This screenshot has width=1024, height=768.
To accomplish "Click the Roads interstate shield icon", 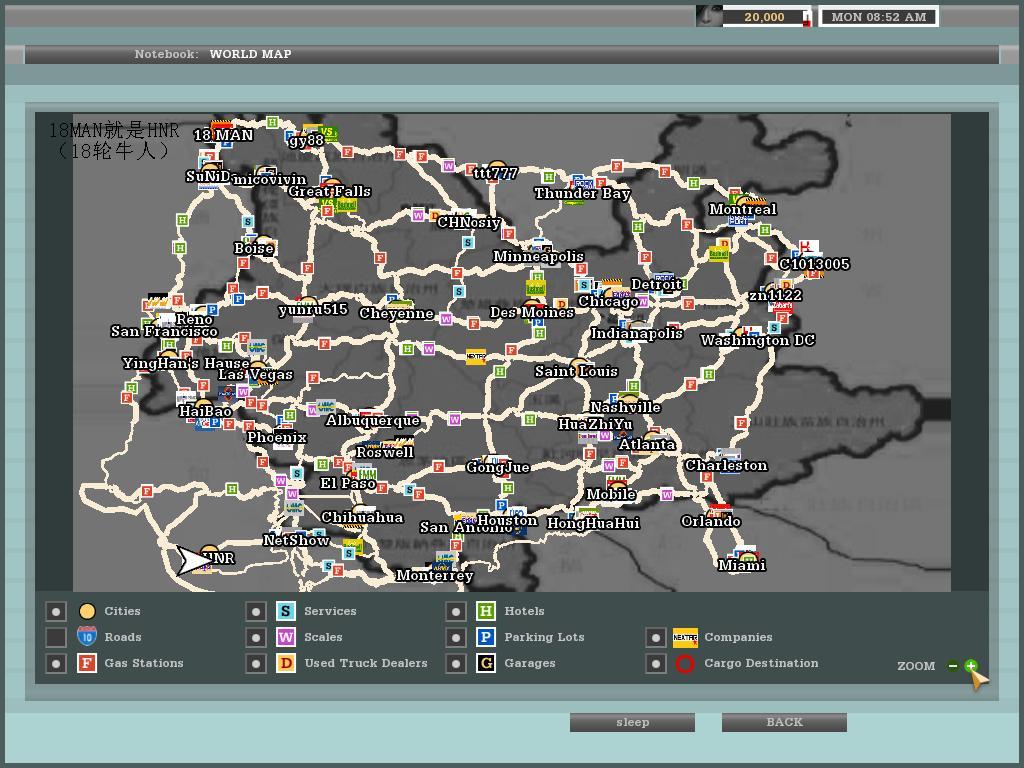I will (x=87, y=637).
